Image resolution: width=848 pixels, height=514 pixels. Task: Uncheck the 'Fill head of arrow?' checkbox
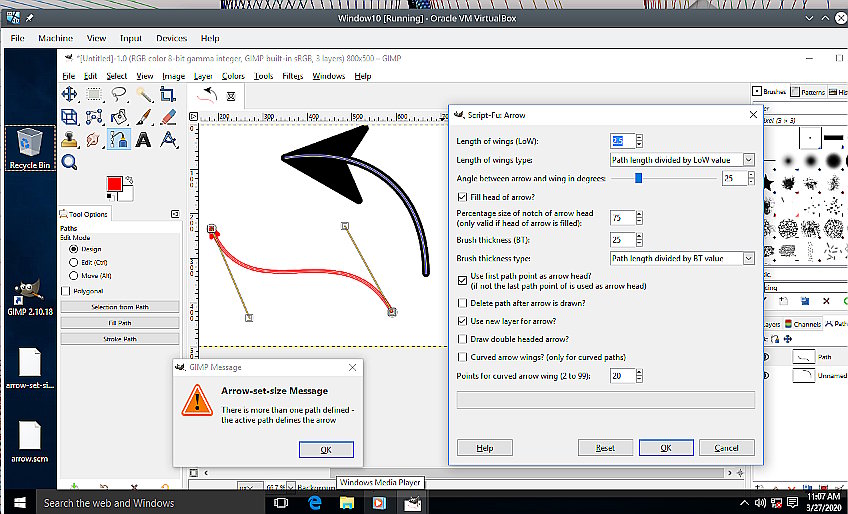(x=461, y=197)
